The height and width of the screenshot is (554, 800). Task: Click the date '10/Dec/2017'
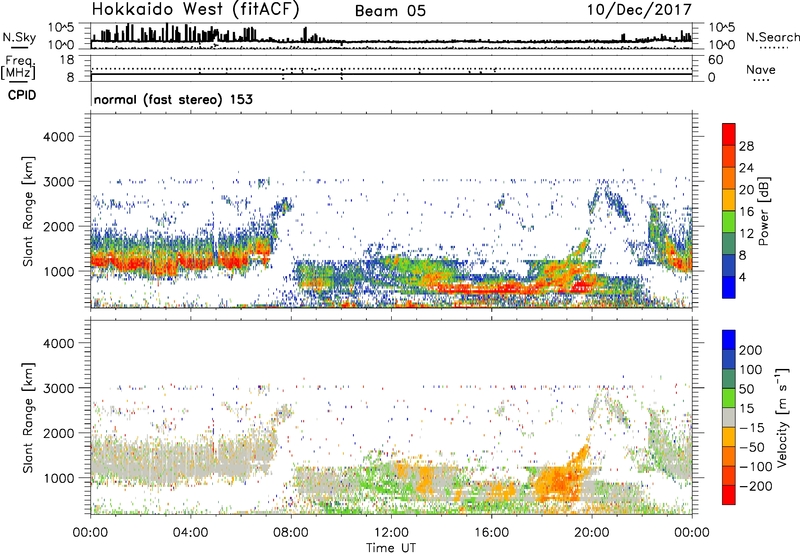pos(639,10)
